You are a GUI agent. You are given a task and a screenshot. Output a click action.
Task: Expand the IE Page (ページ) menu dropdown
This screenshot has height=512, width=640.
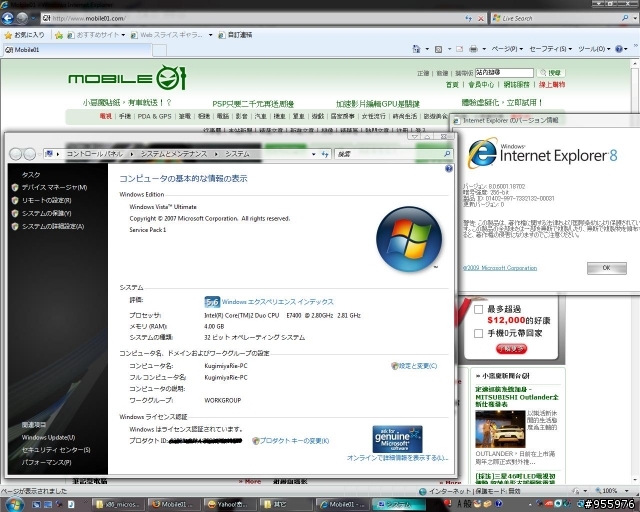(x=503, y=48)
